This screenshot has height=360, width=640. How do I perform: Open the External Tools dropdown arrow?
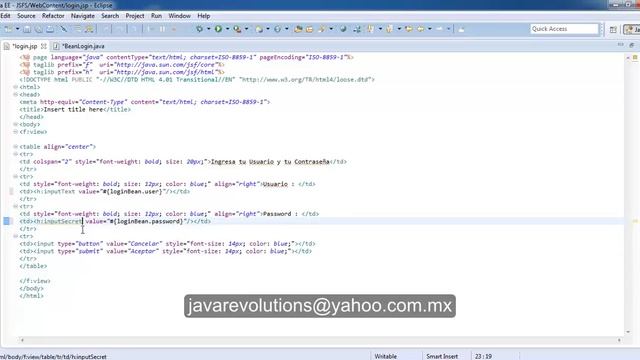[x=247, y=29]
